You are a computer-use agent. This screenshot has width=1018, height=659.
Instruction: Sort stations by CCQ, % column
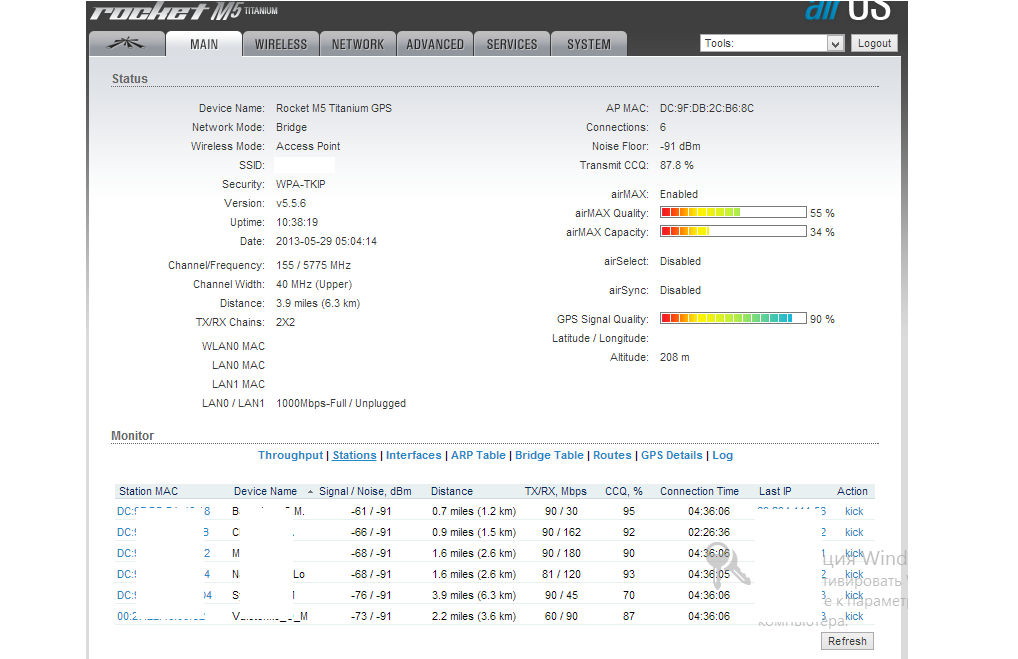[x=623, y=491]
